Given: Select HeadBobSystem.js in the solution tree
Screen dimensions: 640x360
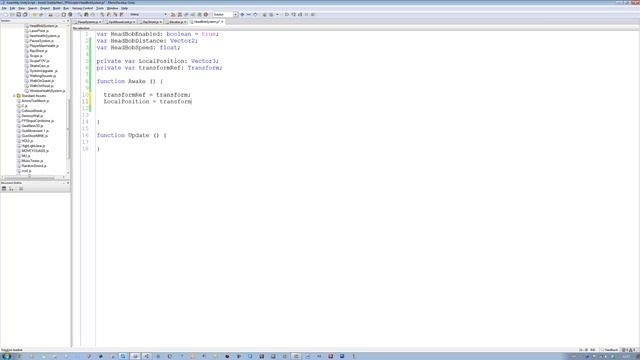Looking at the screenshot, I should tap(43, 26).
